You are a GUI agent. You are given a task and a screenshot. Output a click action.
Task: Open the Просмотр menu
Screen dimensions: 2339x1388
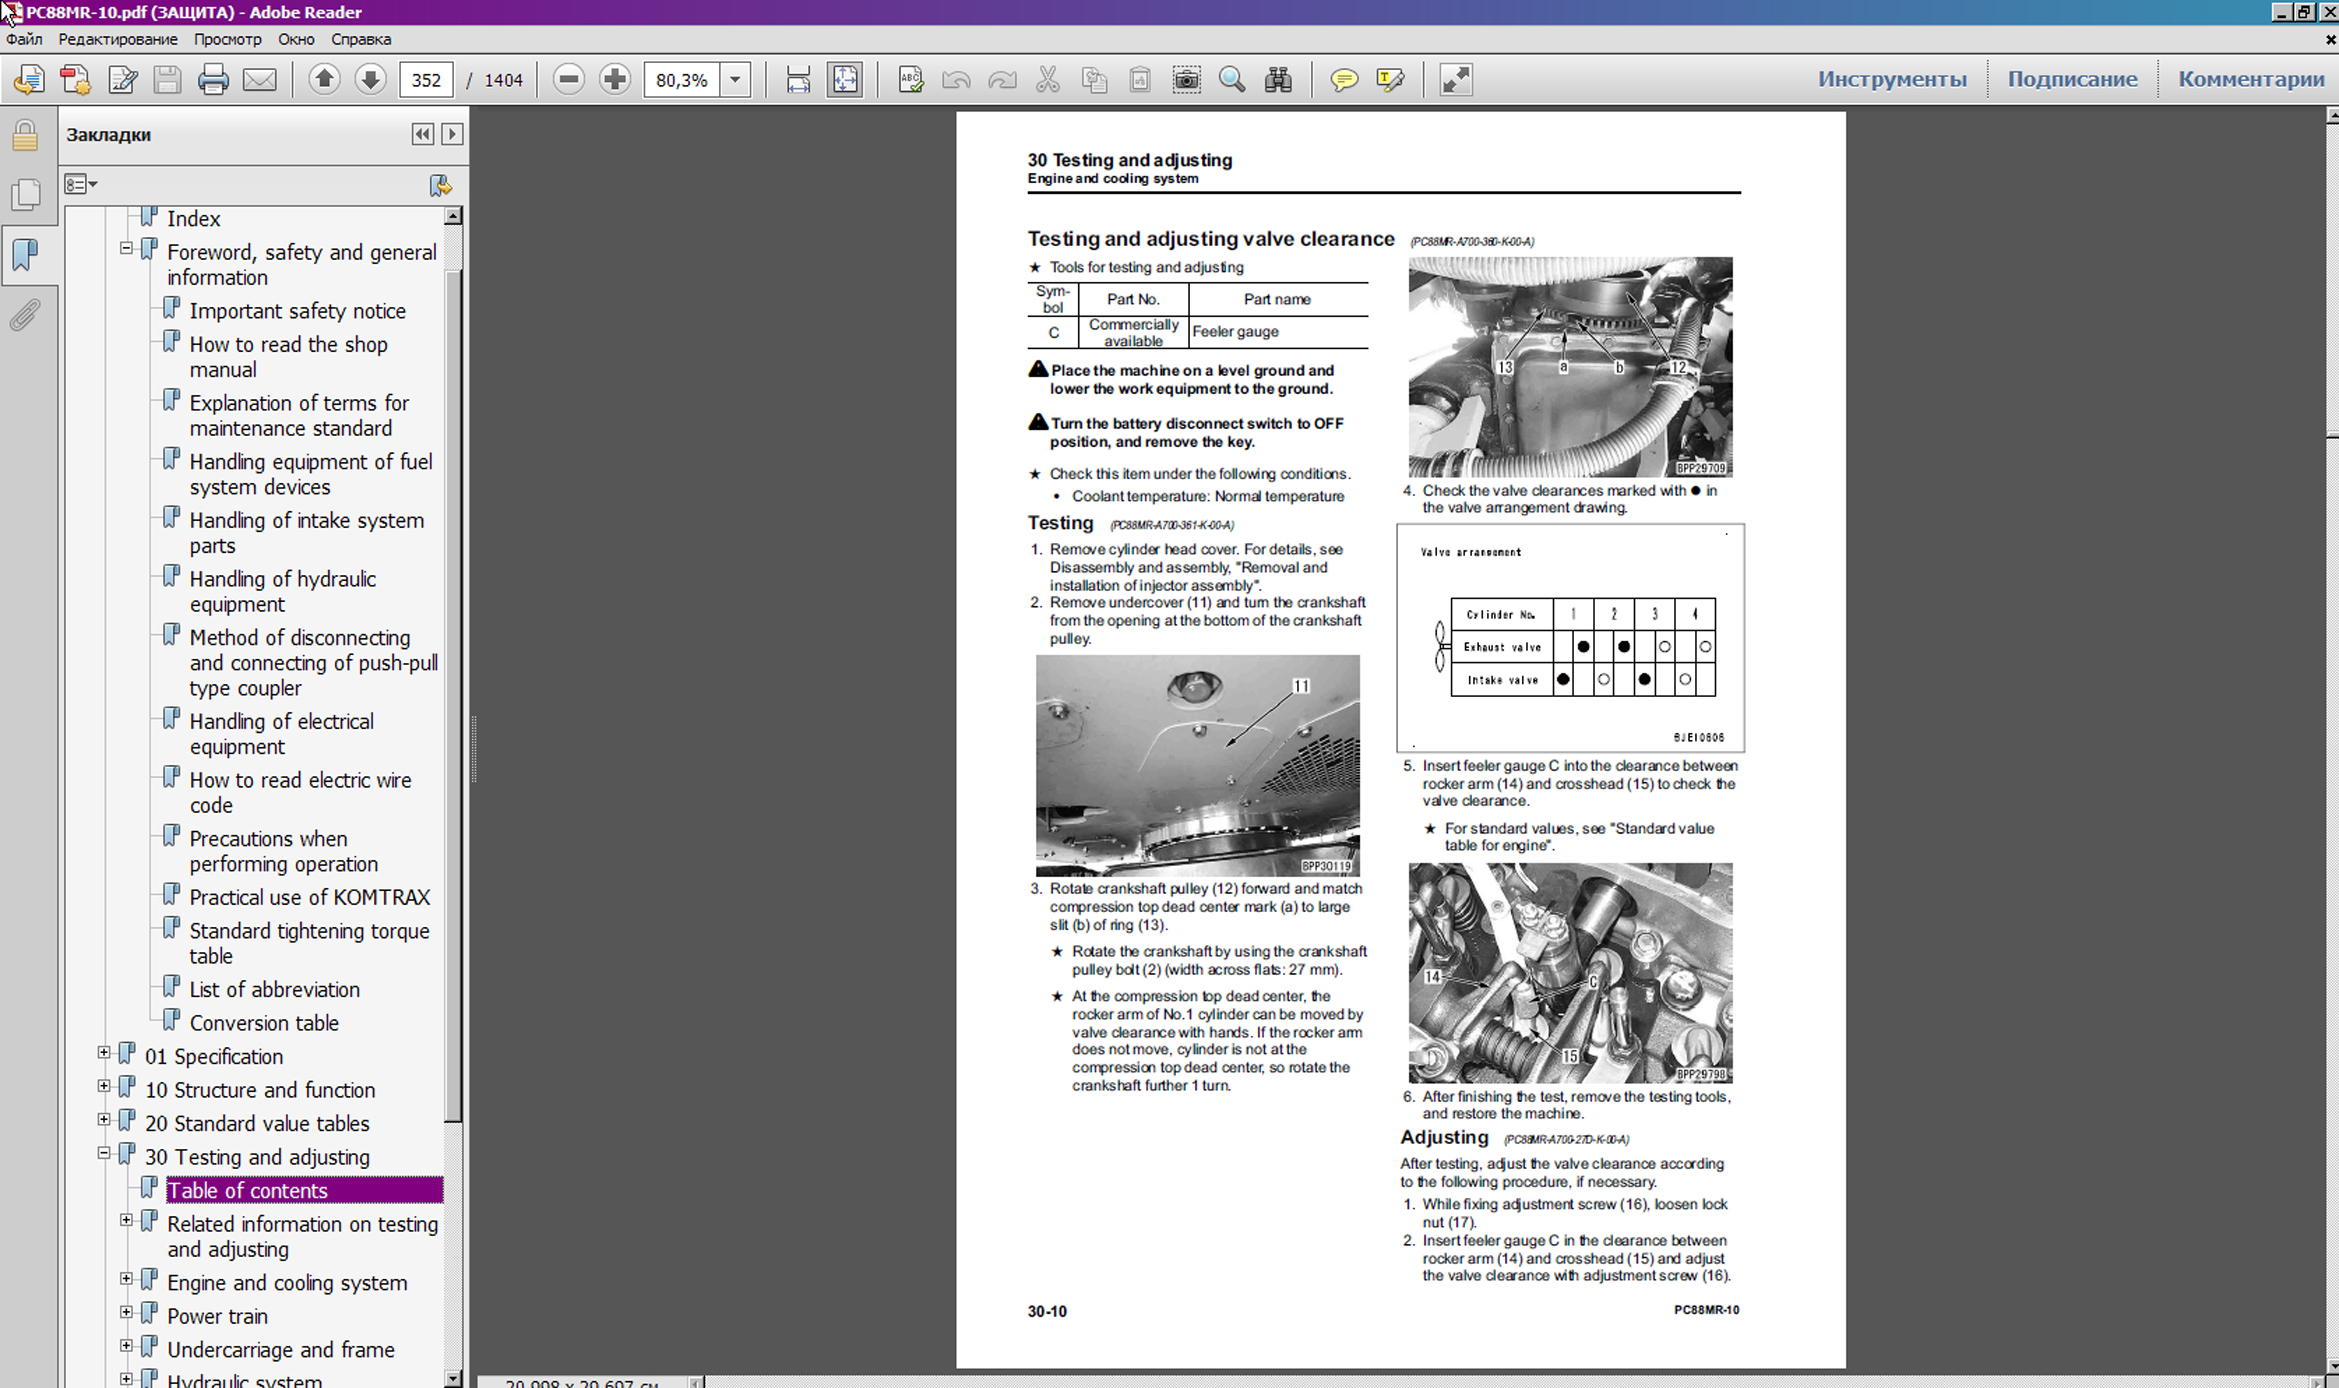pyautogui.click(x=227, y=39)
